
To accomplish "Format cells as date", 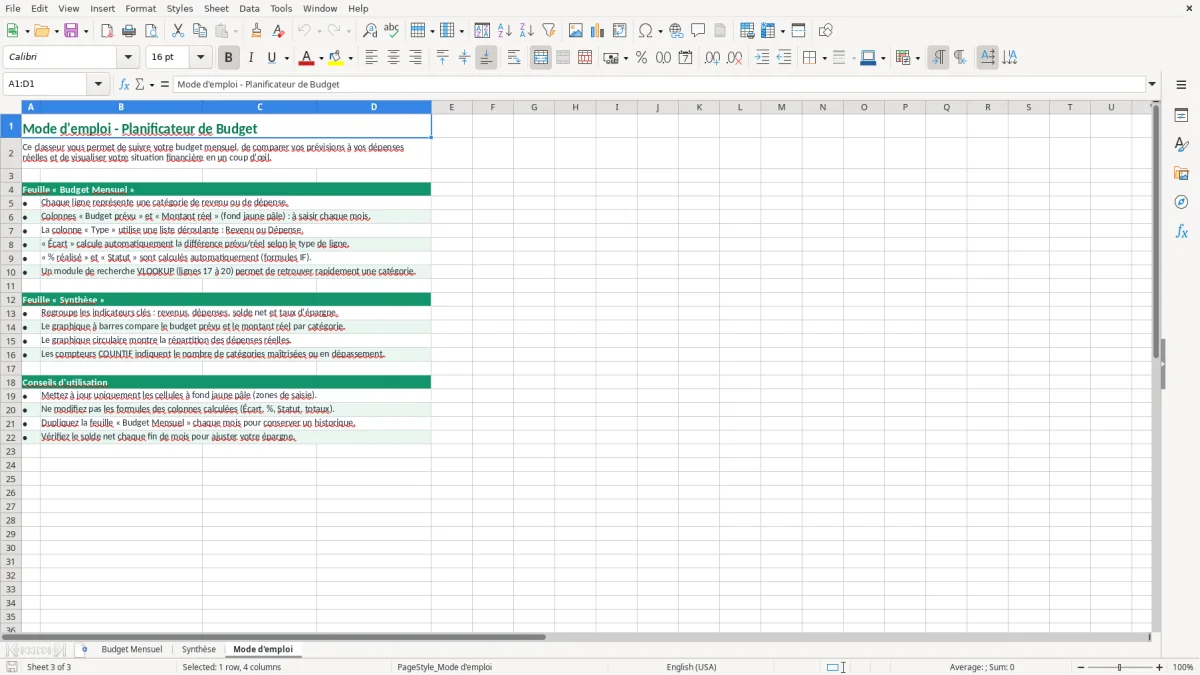I will pos(686,58).
